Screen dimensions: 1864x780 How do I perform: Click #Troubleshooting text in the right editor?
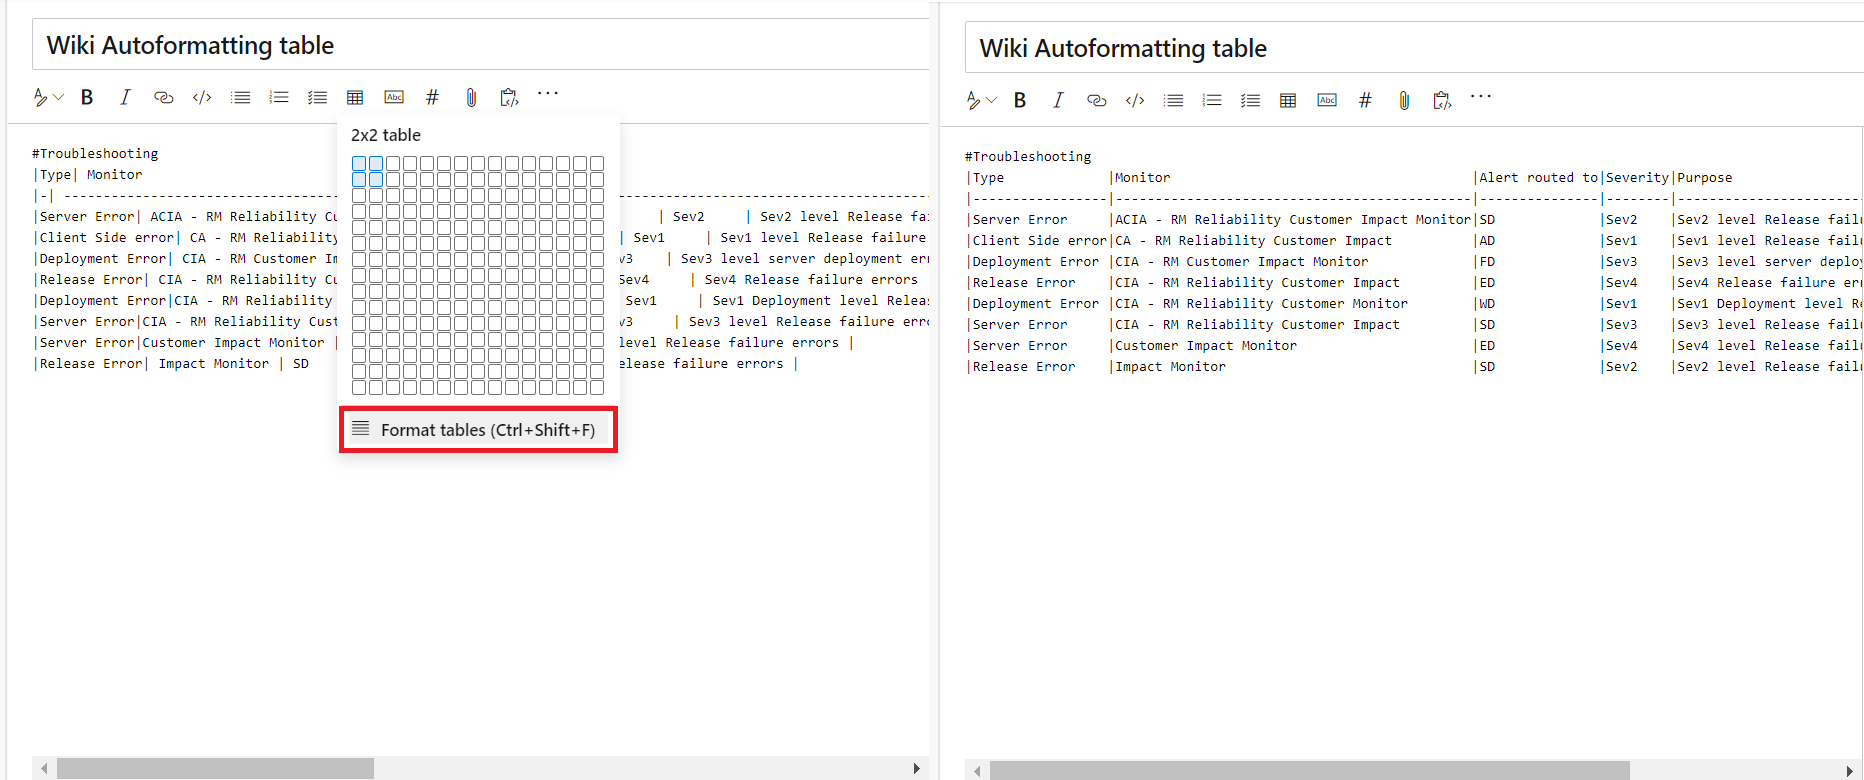click(x=1028, y=156)
